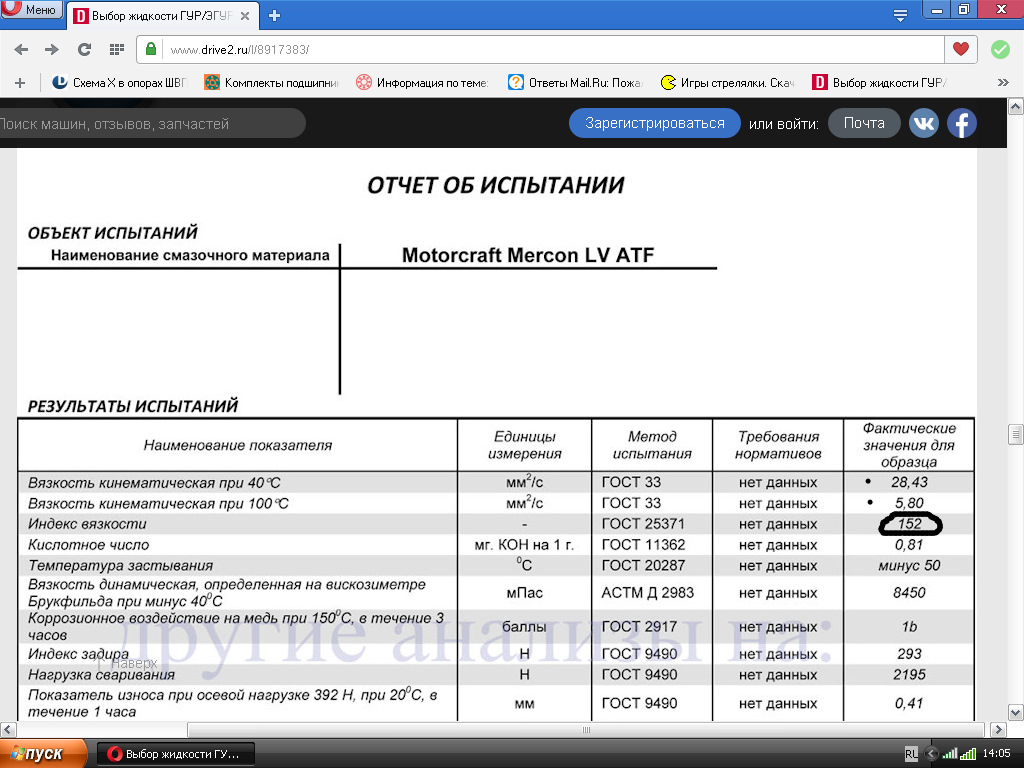Add page to bookmarks bar with plus

click(x=20, y=83)
